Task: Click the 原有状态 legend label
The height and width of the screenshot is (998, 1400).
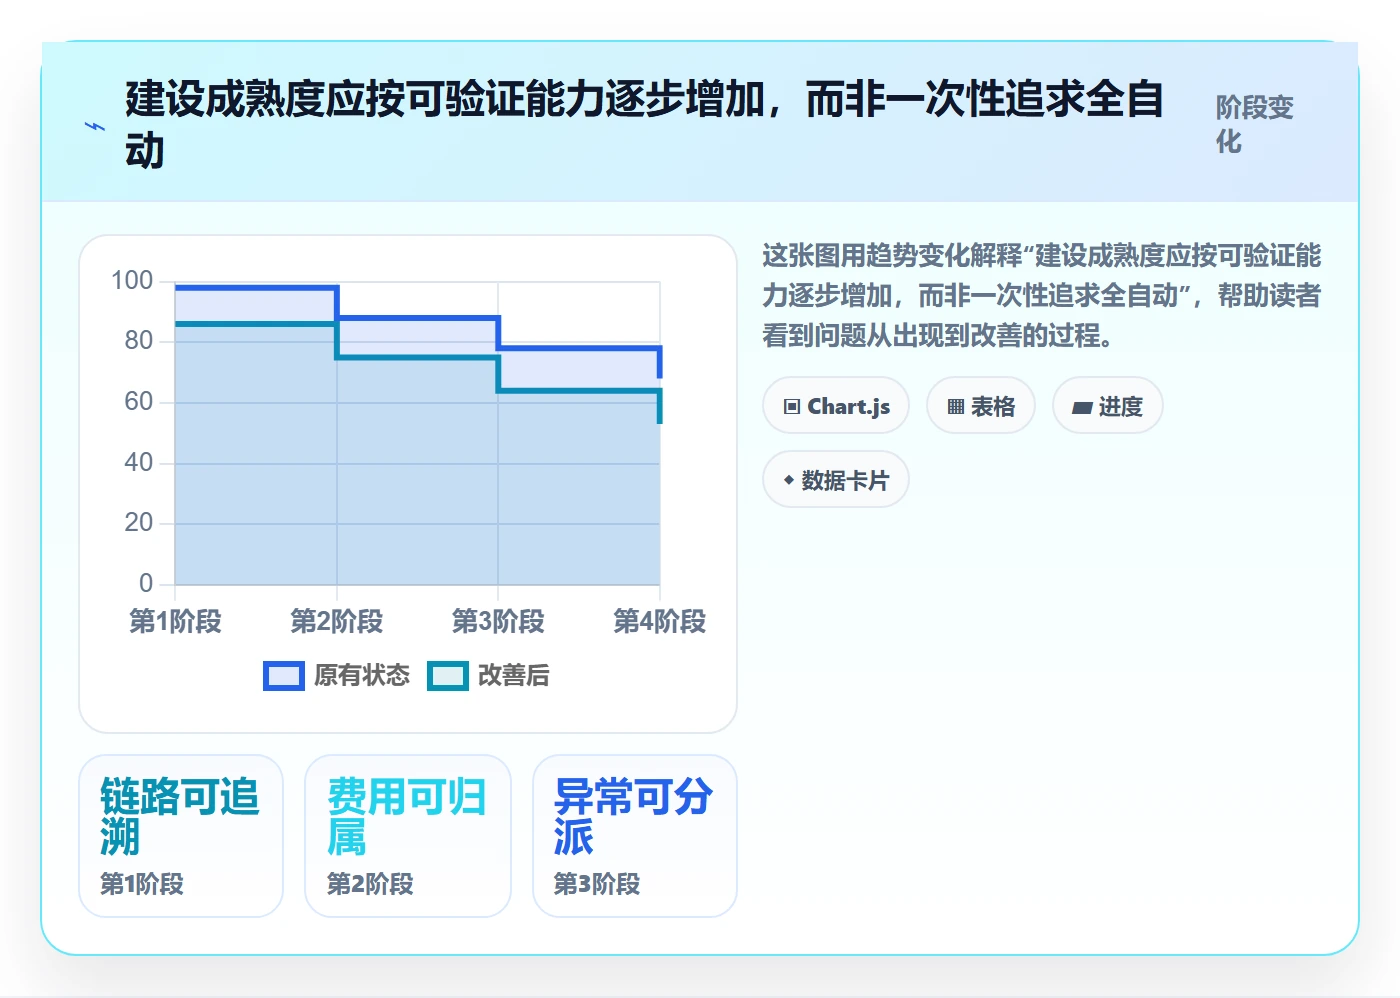Action: point(362,676)
